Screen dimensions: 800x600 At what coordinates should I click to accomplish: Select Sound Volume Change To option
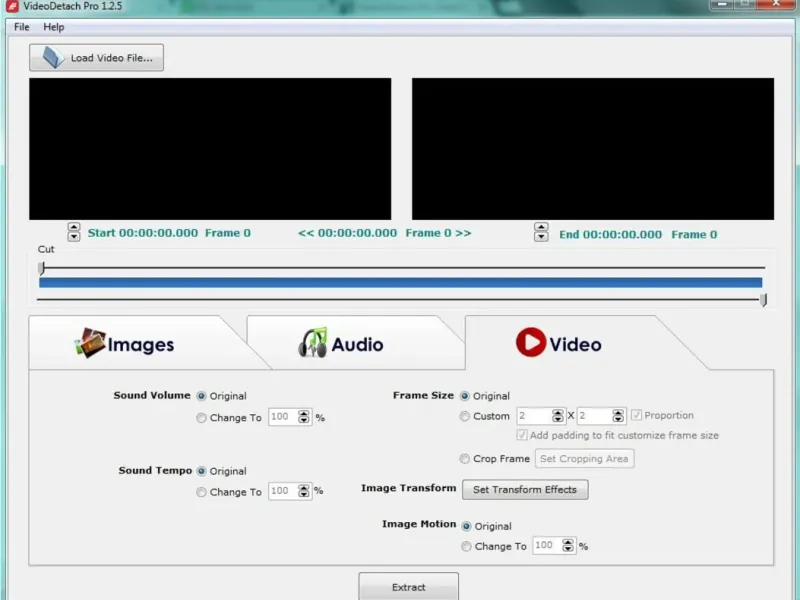pos(202,418)
